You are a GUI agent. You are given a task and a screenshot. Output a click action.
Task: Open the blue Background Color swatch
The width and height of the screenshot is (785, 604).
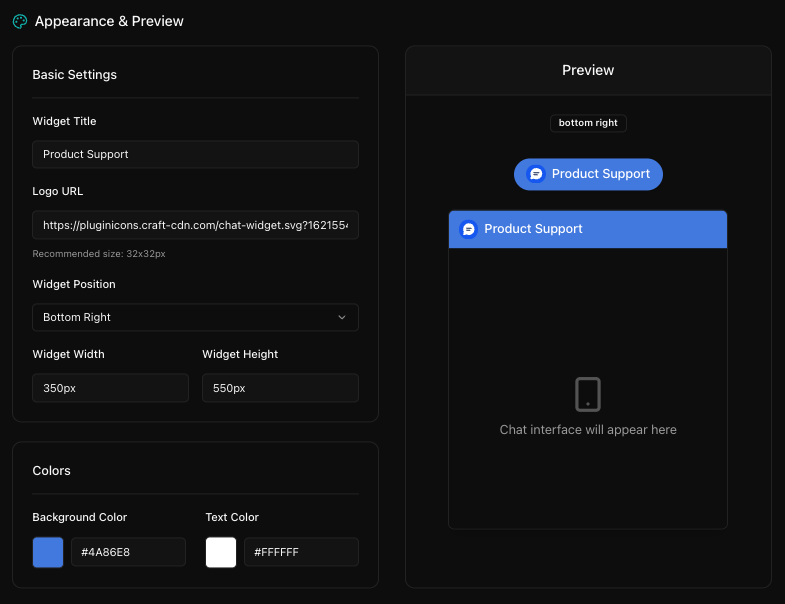point(48,552)
